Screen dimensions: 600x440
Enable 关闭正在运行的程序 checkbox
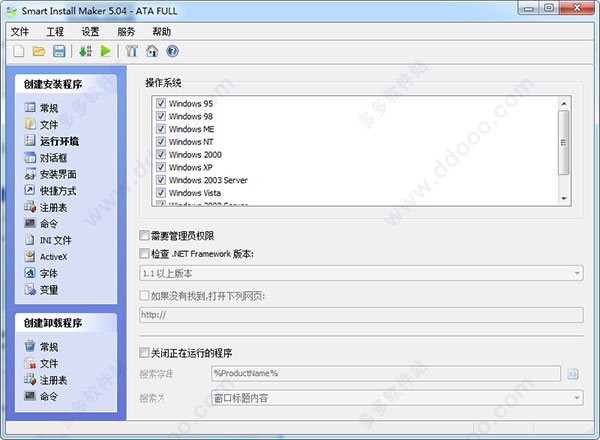pyautogui.click(x=144, y=352)
